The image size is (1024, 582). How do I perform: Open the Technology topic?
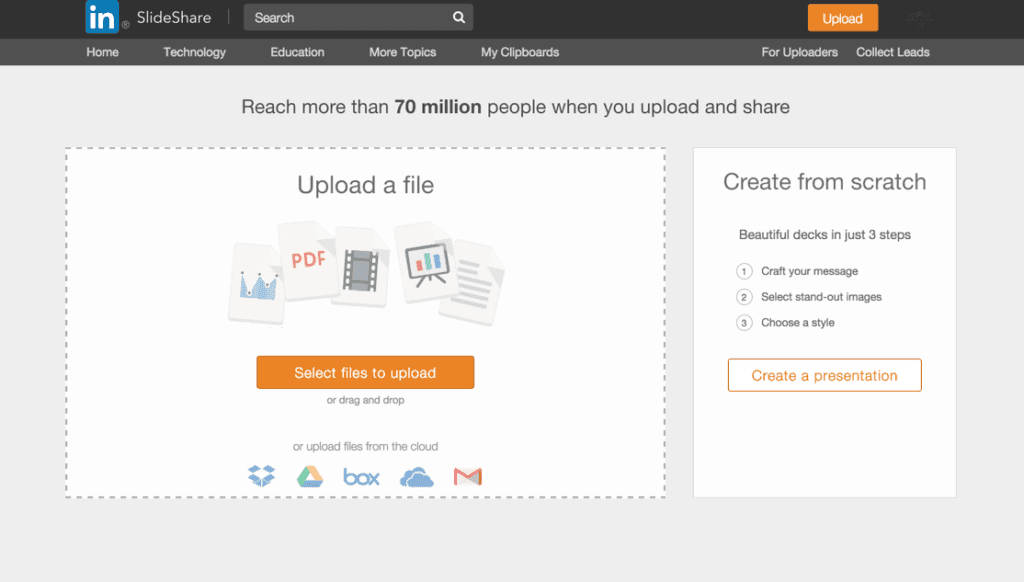pos(194,52)
